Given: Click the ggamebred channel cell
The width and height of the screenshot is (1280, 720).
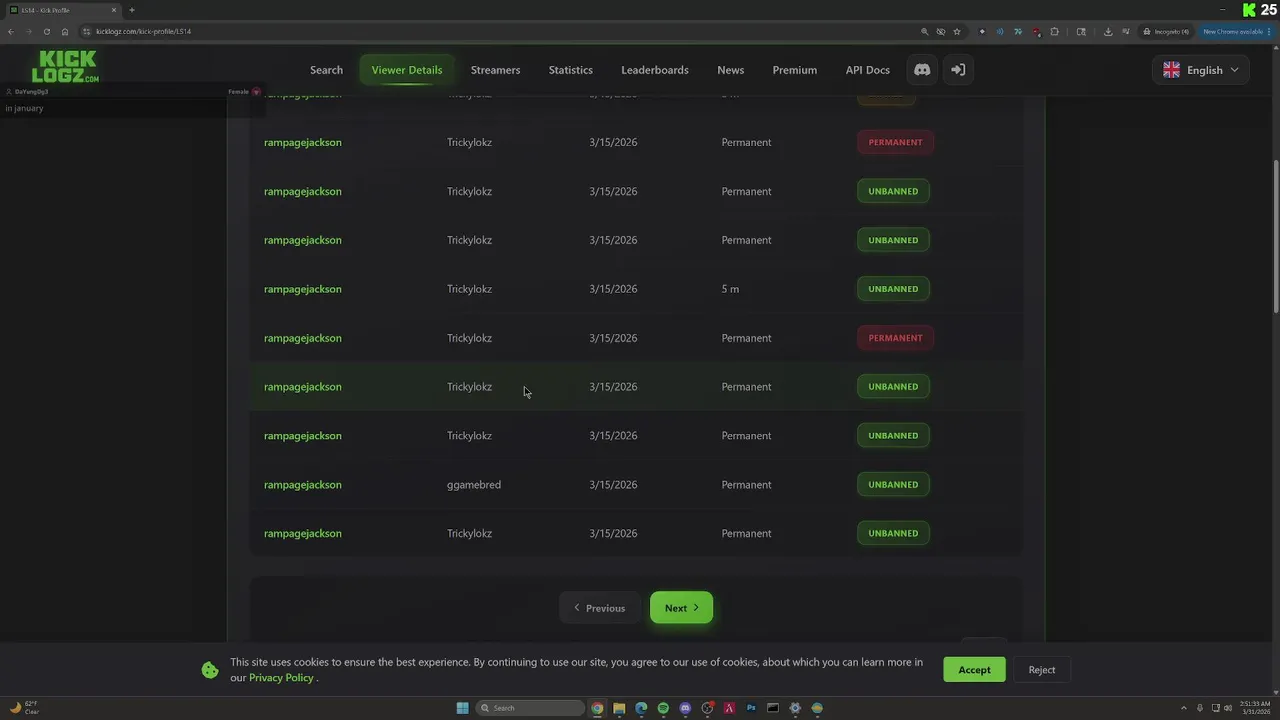Looking at the screenshot, I should coord(474,485).
